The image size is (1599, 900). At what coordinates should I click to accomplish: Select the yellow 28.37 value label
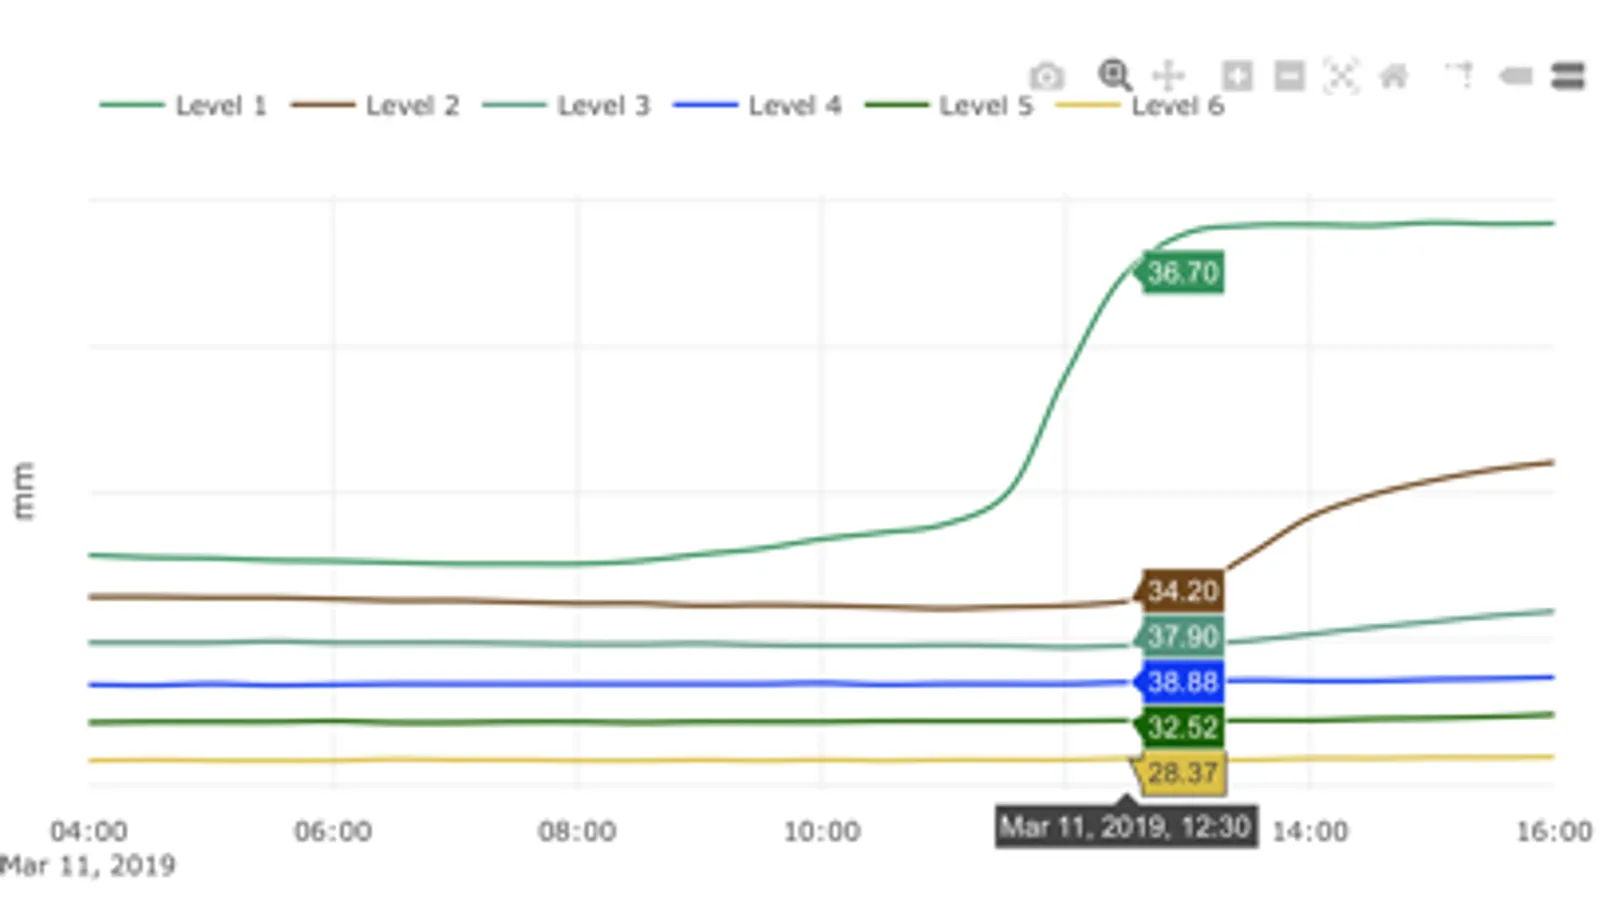pyautogui.click(x=1180, y=773)
